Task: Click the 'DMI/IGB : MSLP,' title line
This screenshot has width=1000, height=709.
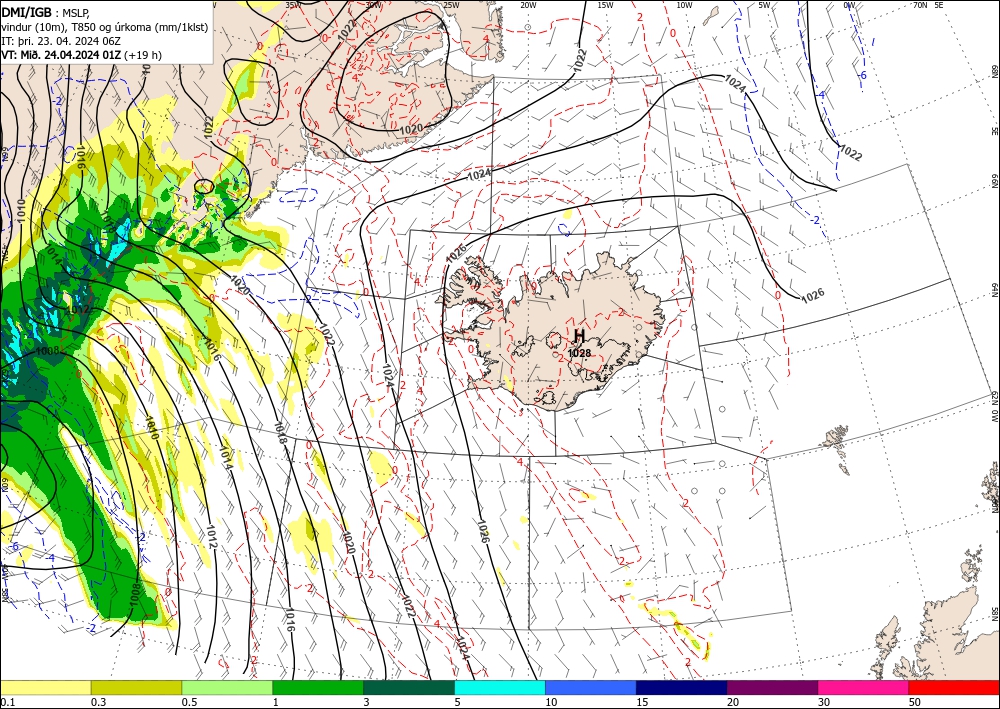Action: tap(45, 11)
